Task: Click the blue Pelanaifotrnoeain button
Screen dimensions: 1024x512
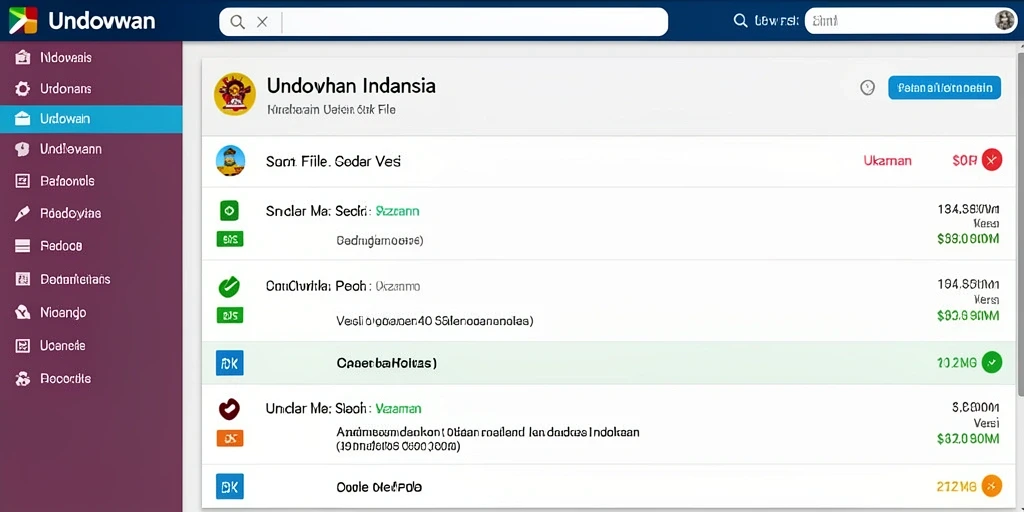Action: (944, 88)
